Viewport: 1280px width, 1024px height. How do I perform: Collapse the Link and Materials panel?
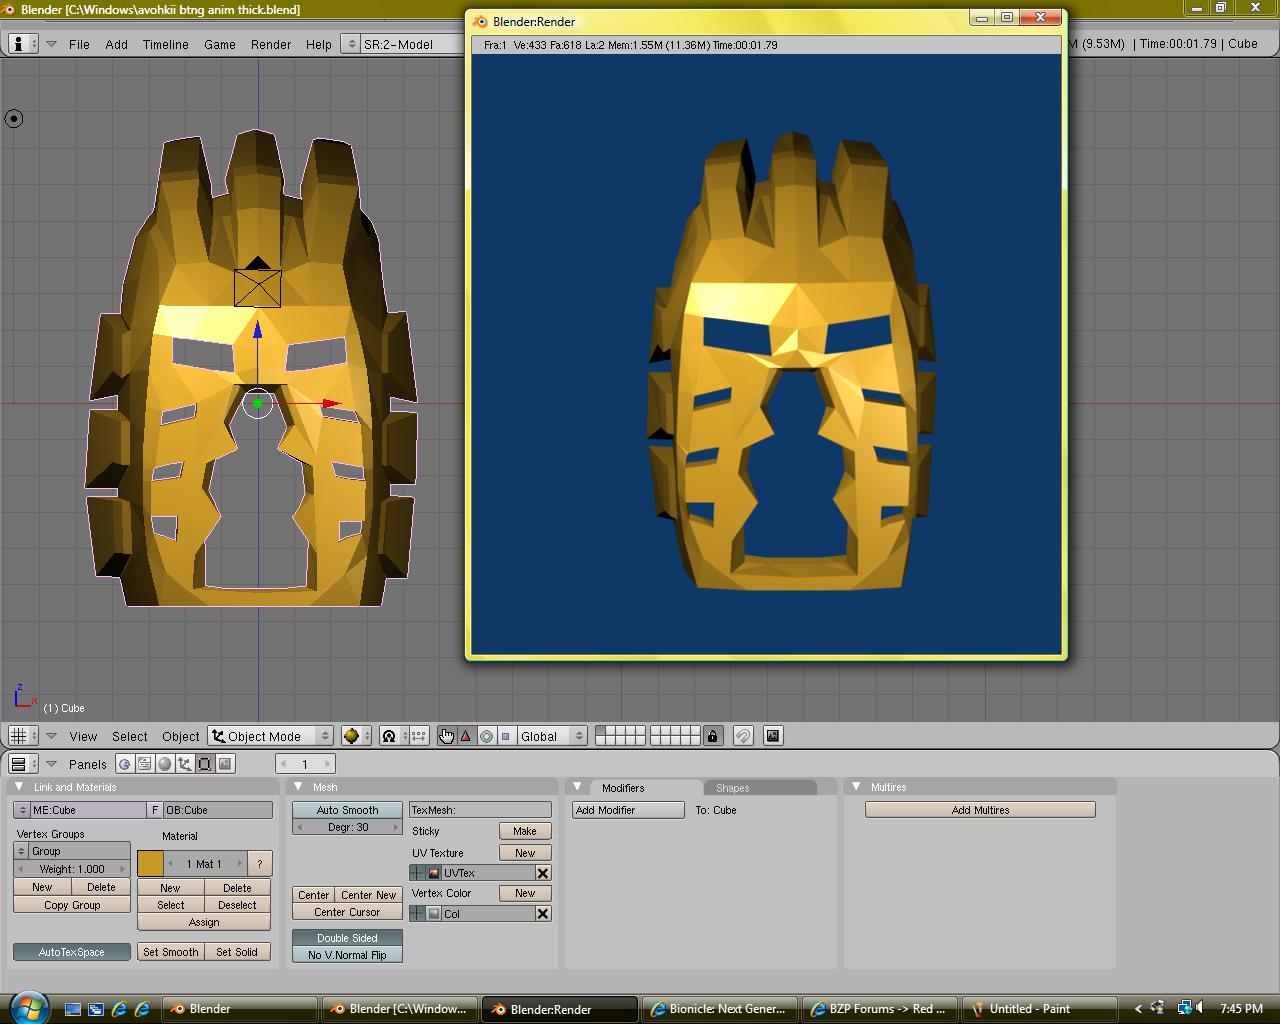tap(19, 787)
